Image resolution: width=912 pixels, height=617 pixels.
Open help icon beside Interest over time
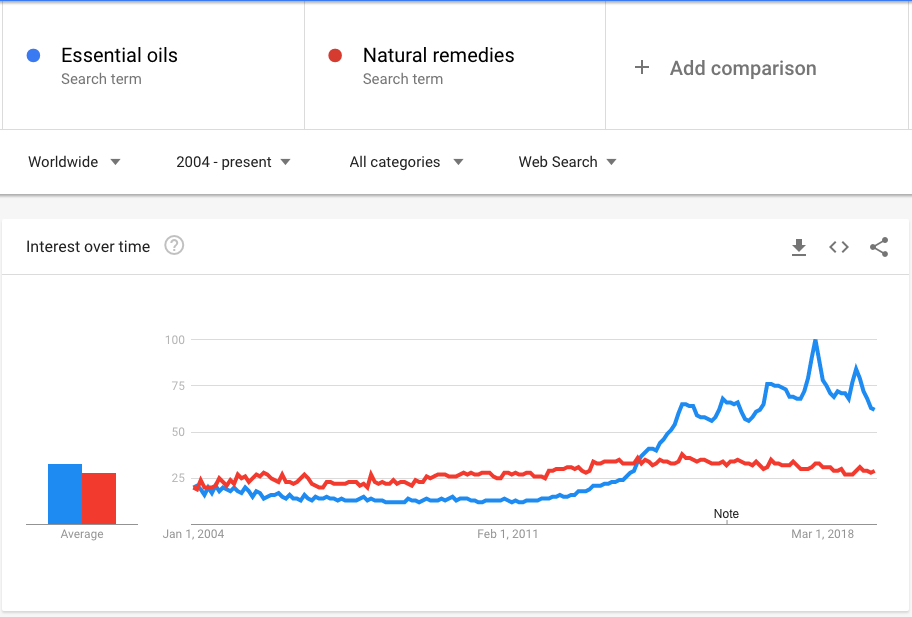click(174, 246)
